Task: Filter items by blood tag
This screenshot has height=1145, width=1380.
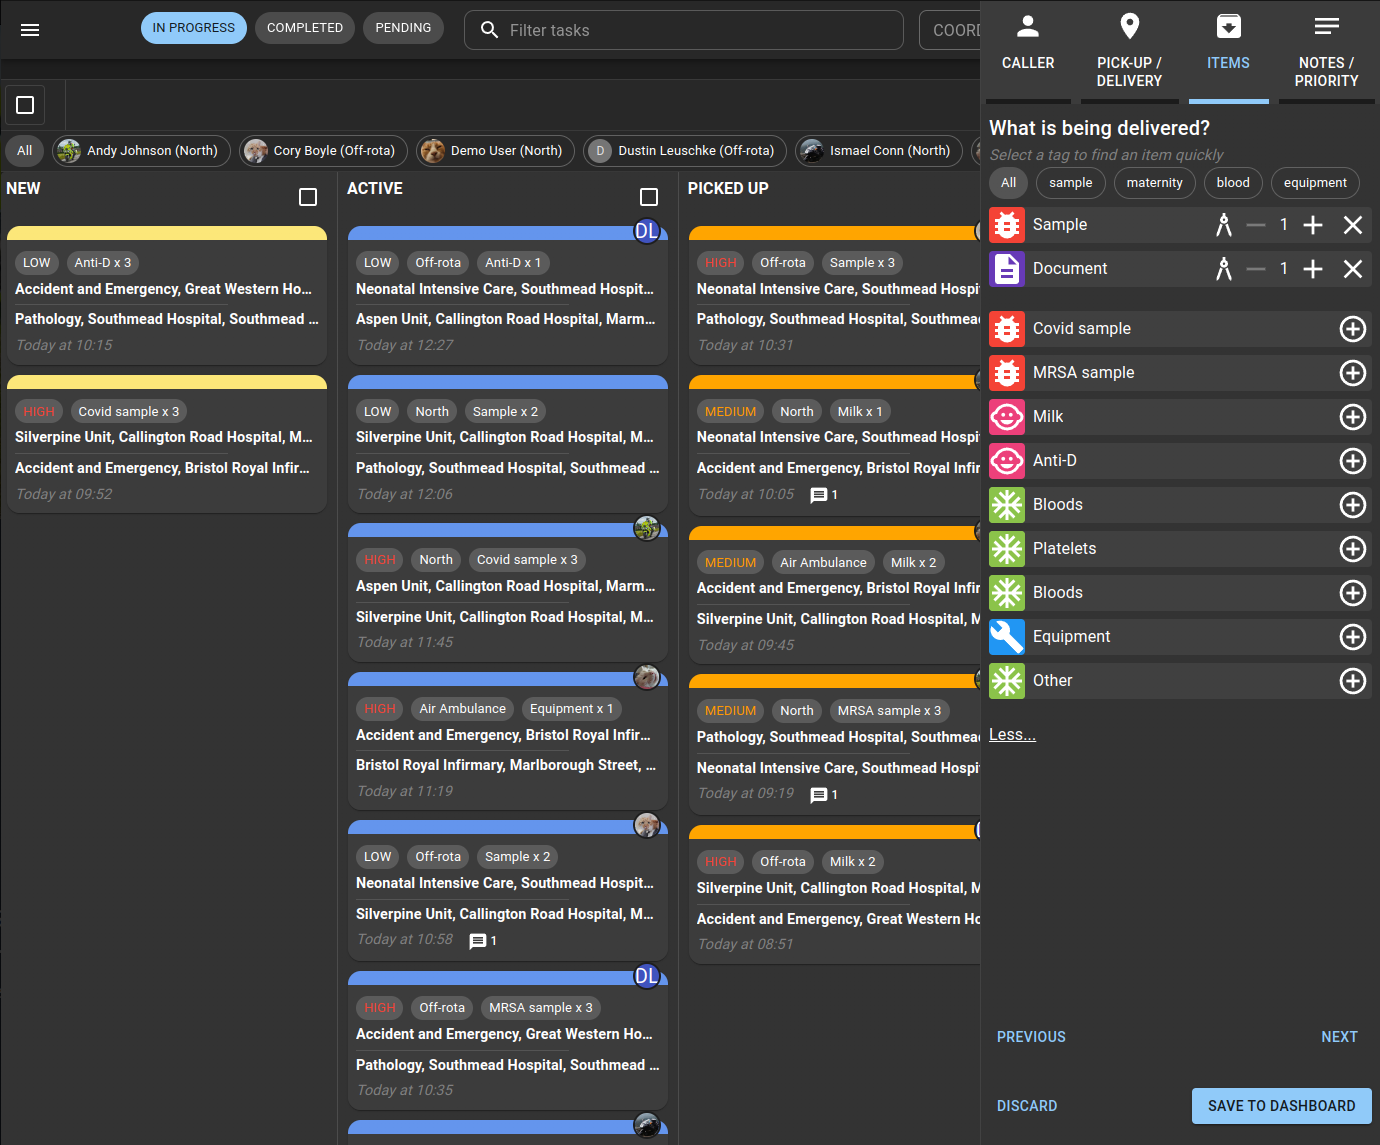Action: pos(1232,183)
